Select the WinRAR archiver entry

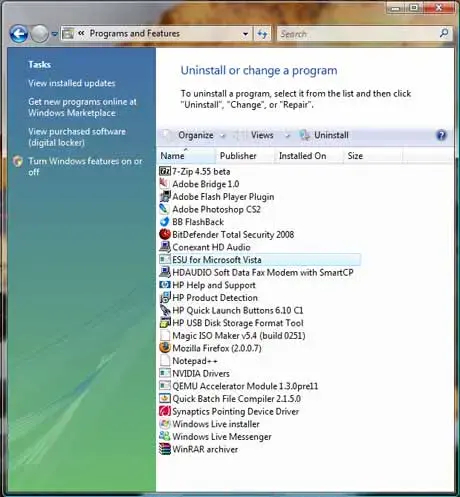tap(205, 449)
